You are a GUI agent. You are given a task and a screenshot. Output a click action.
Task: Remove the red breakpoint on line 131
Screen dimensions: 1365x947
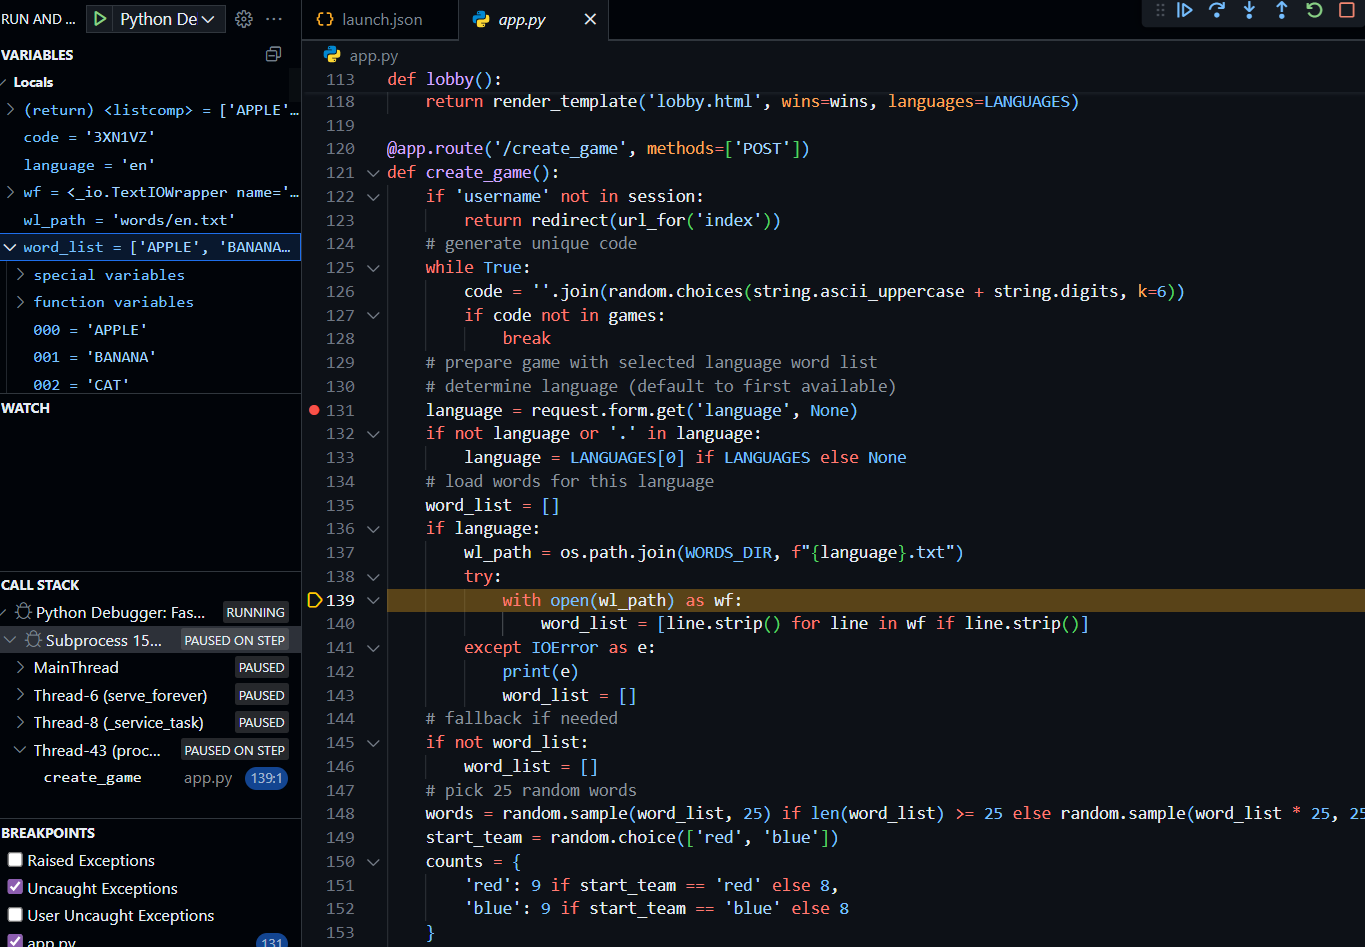tap(315, 410)
